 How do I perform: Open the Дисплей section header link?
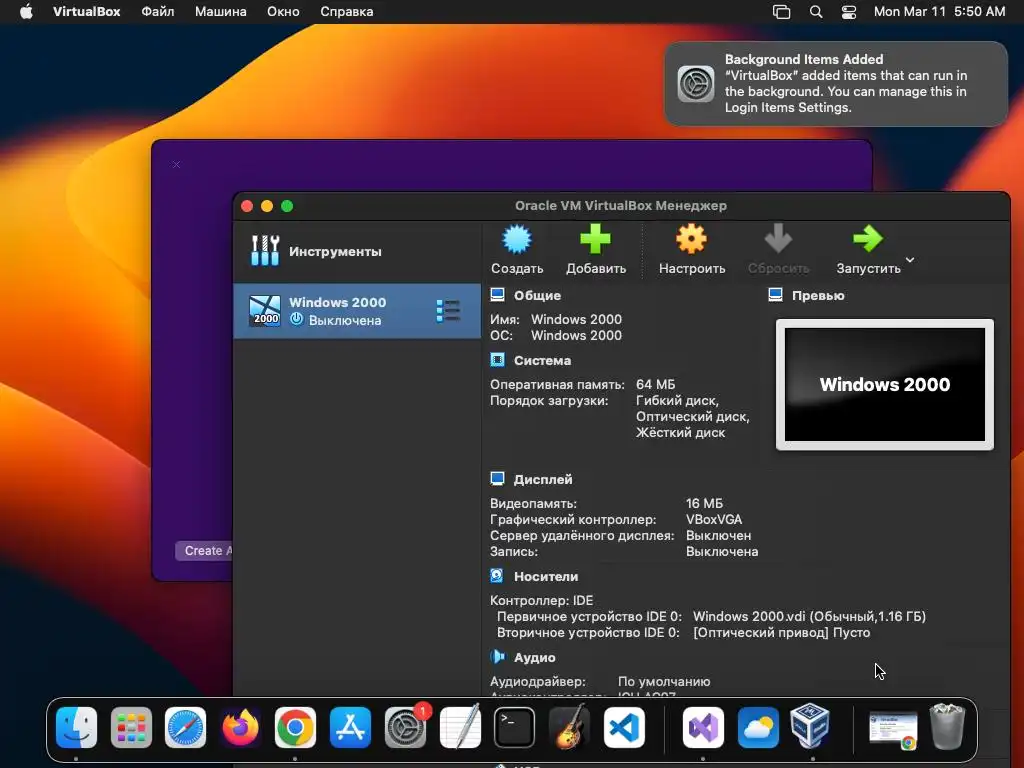543,479
